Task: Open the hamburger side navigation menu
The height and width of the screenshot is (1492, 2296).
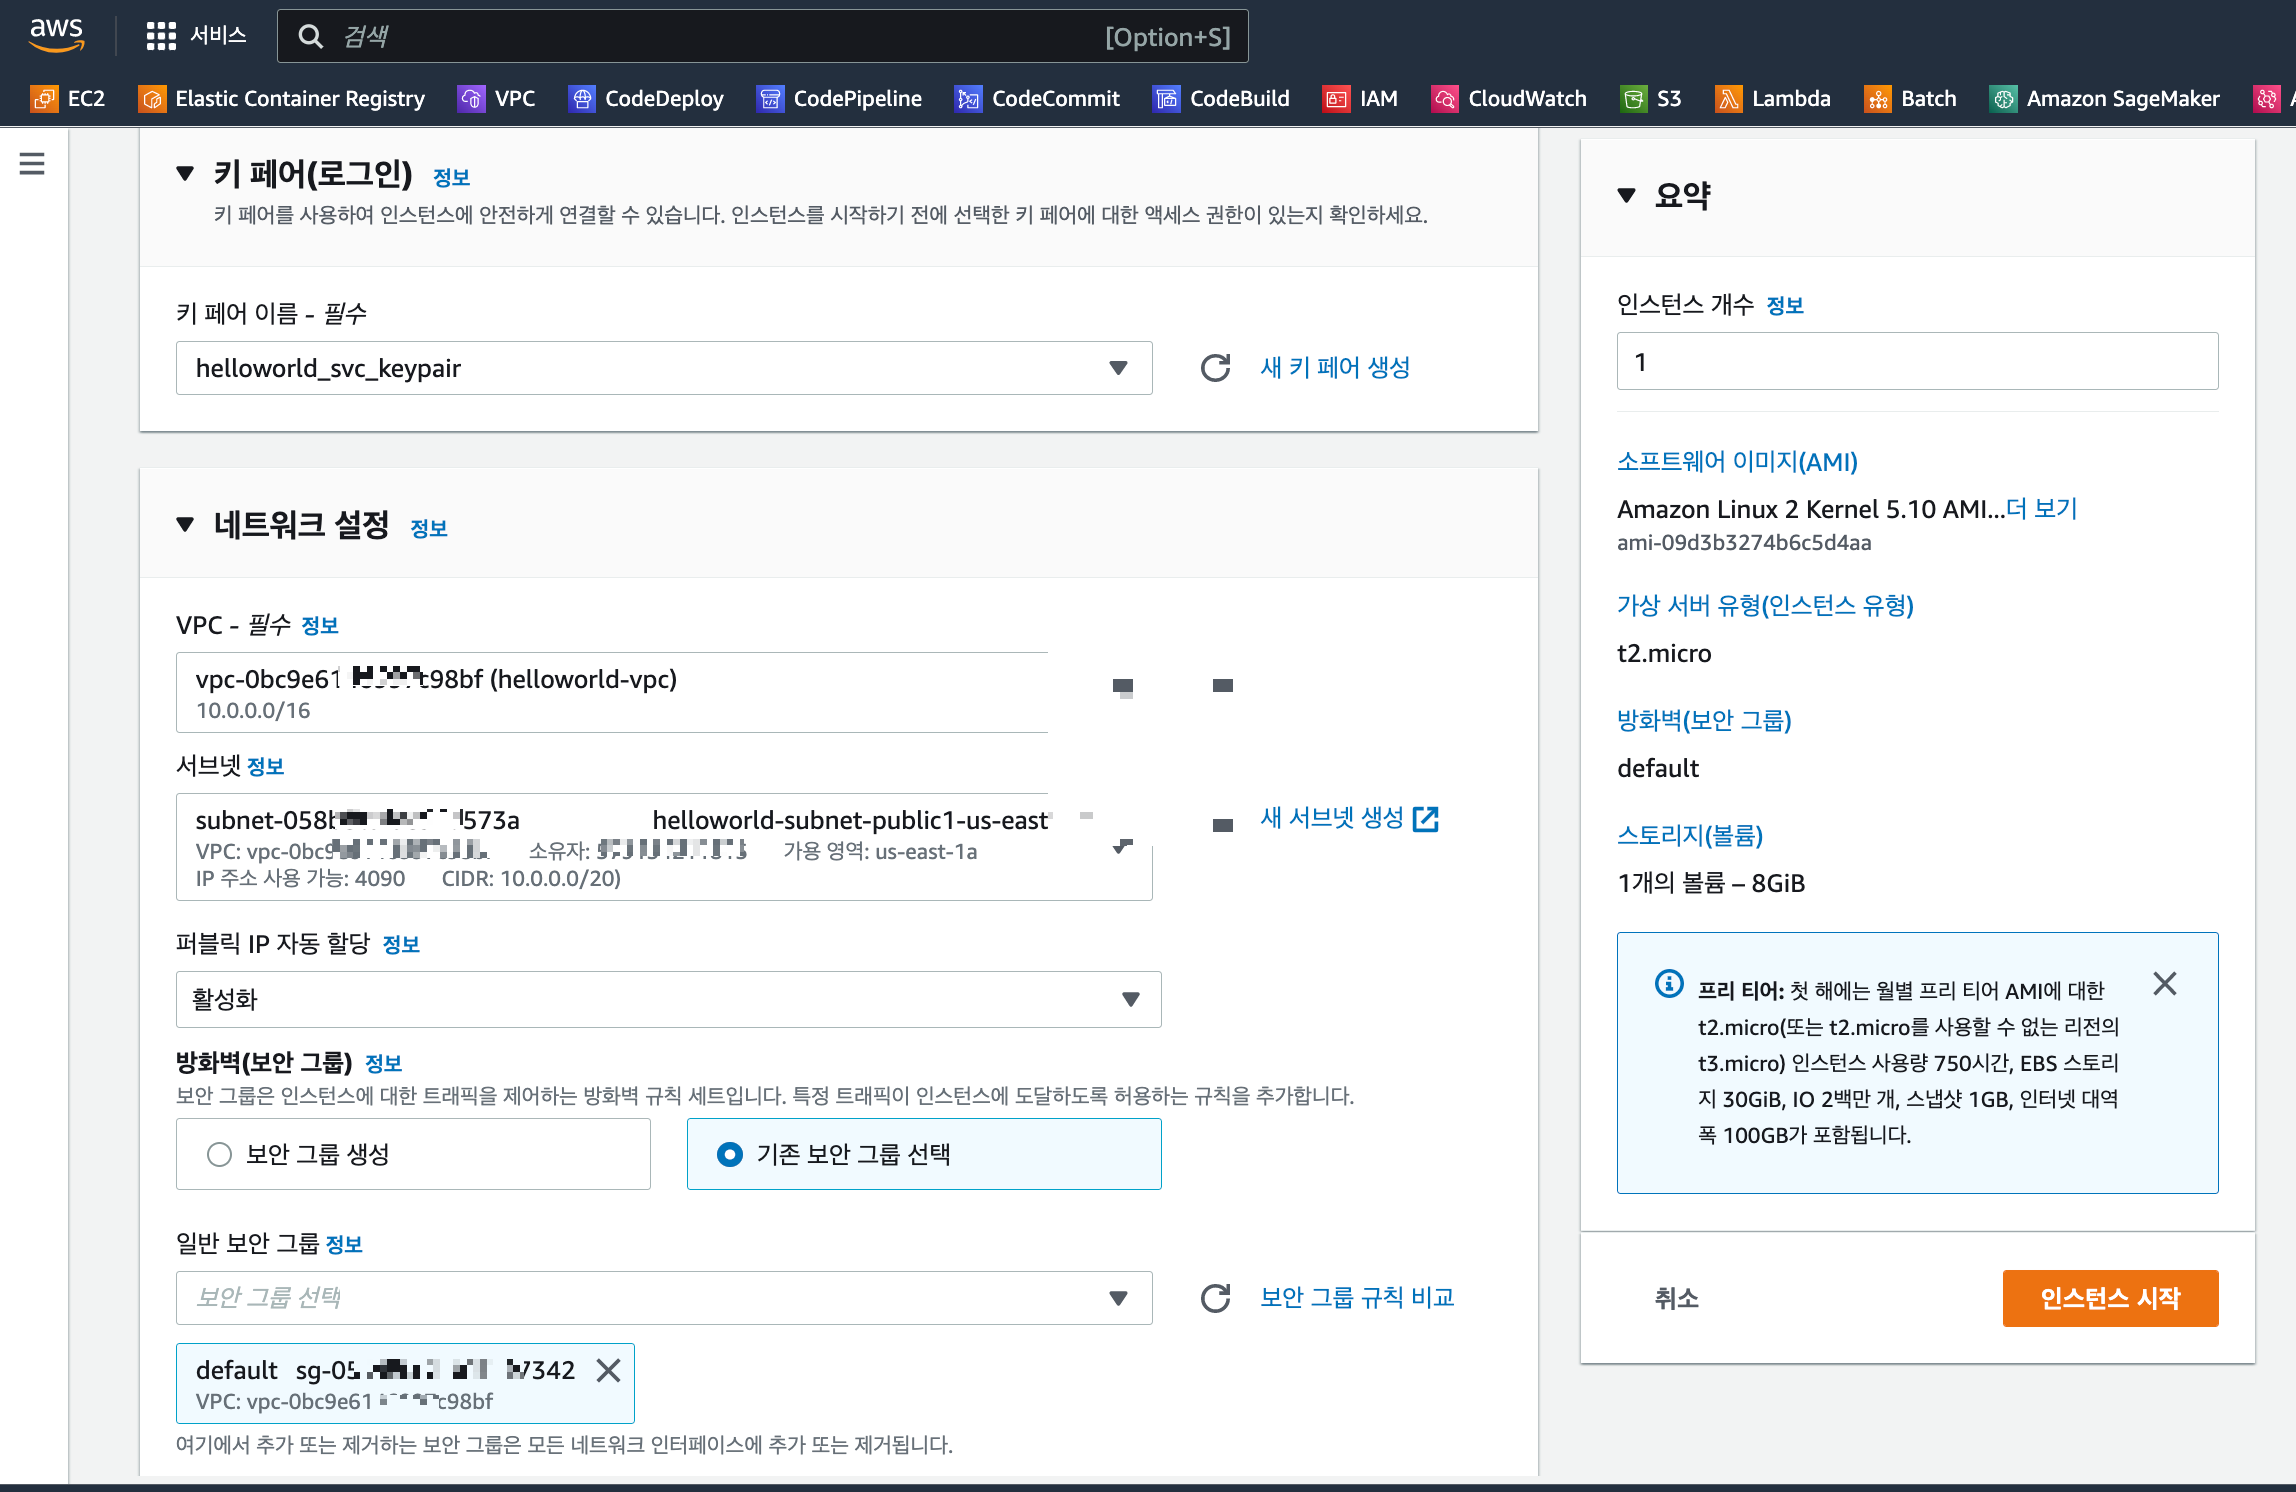Action: click(x=32, y=163)
